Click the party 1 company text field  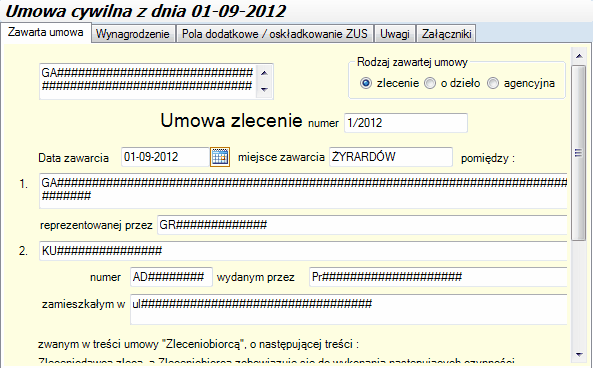[x=303, y=191]
